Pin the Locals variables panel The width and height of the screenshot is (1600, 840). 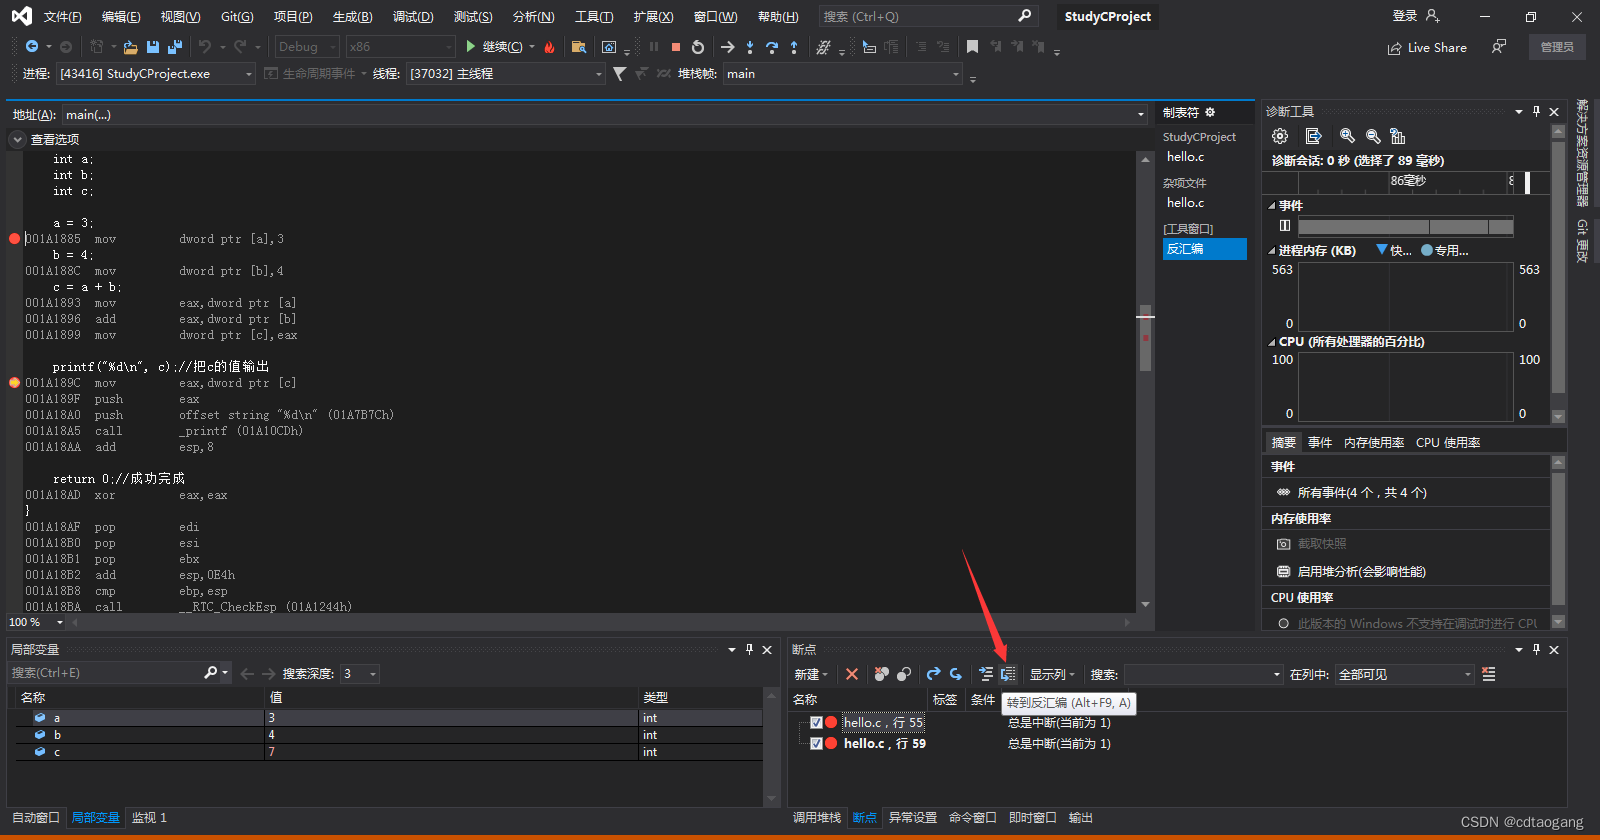[749, 649]
